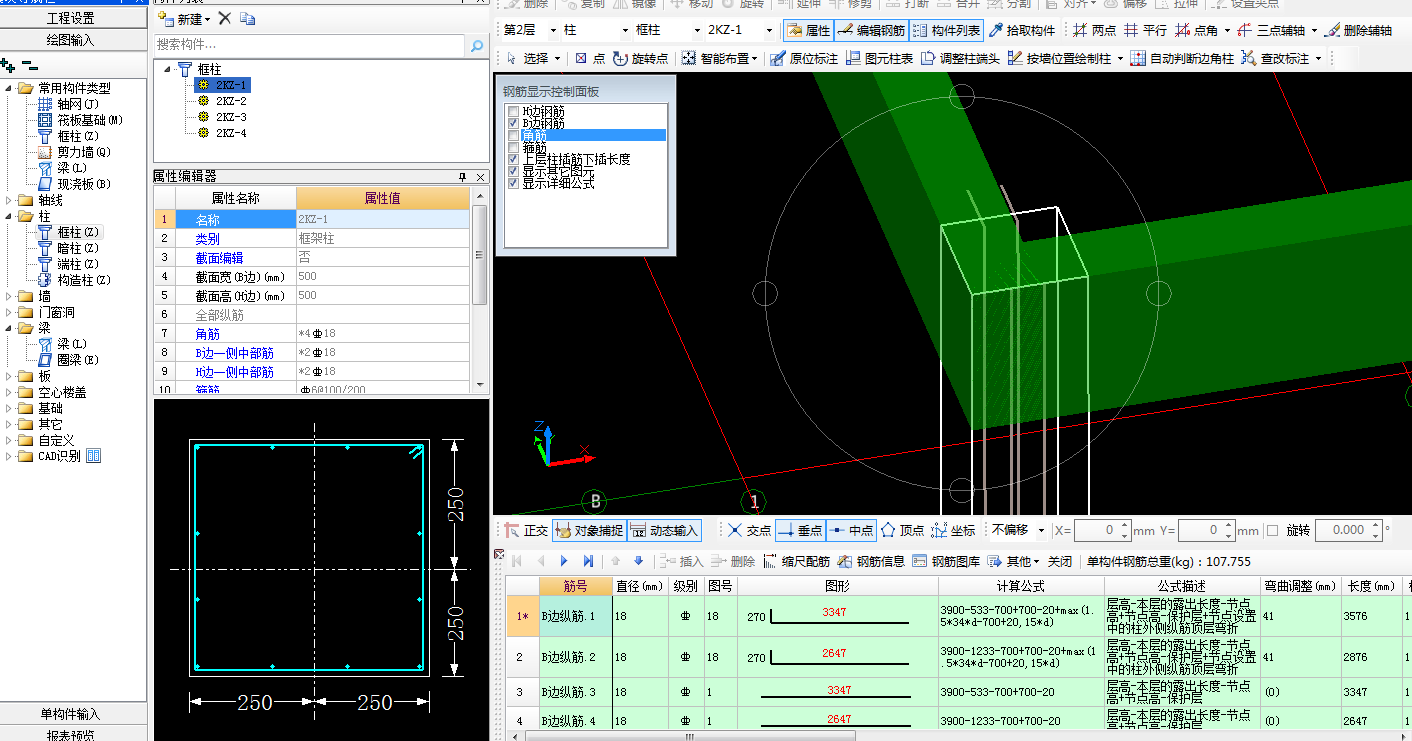Click the expand-all plus icon
The image size is (1412, 741).
pyautogui.click(x=8, y=65)
